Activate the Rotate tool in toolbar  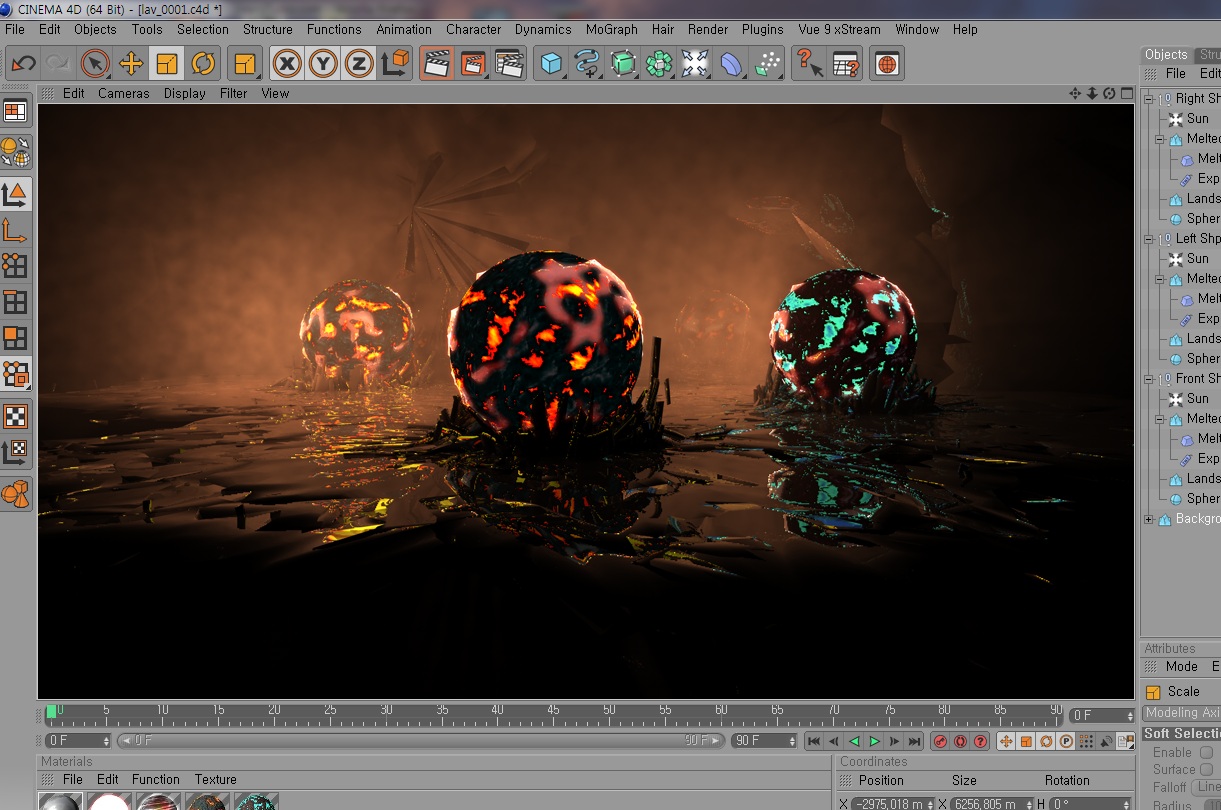click(203, 64)
